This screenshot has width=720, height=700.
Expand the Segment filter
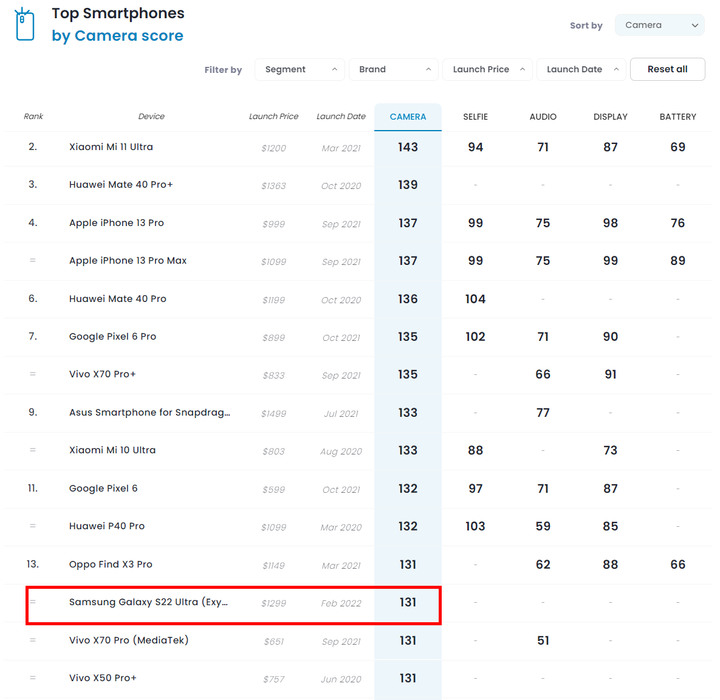point(299,69)
